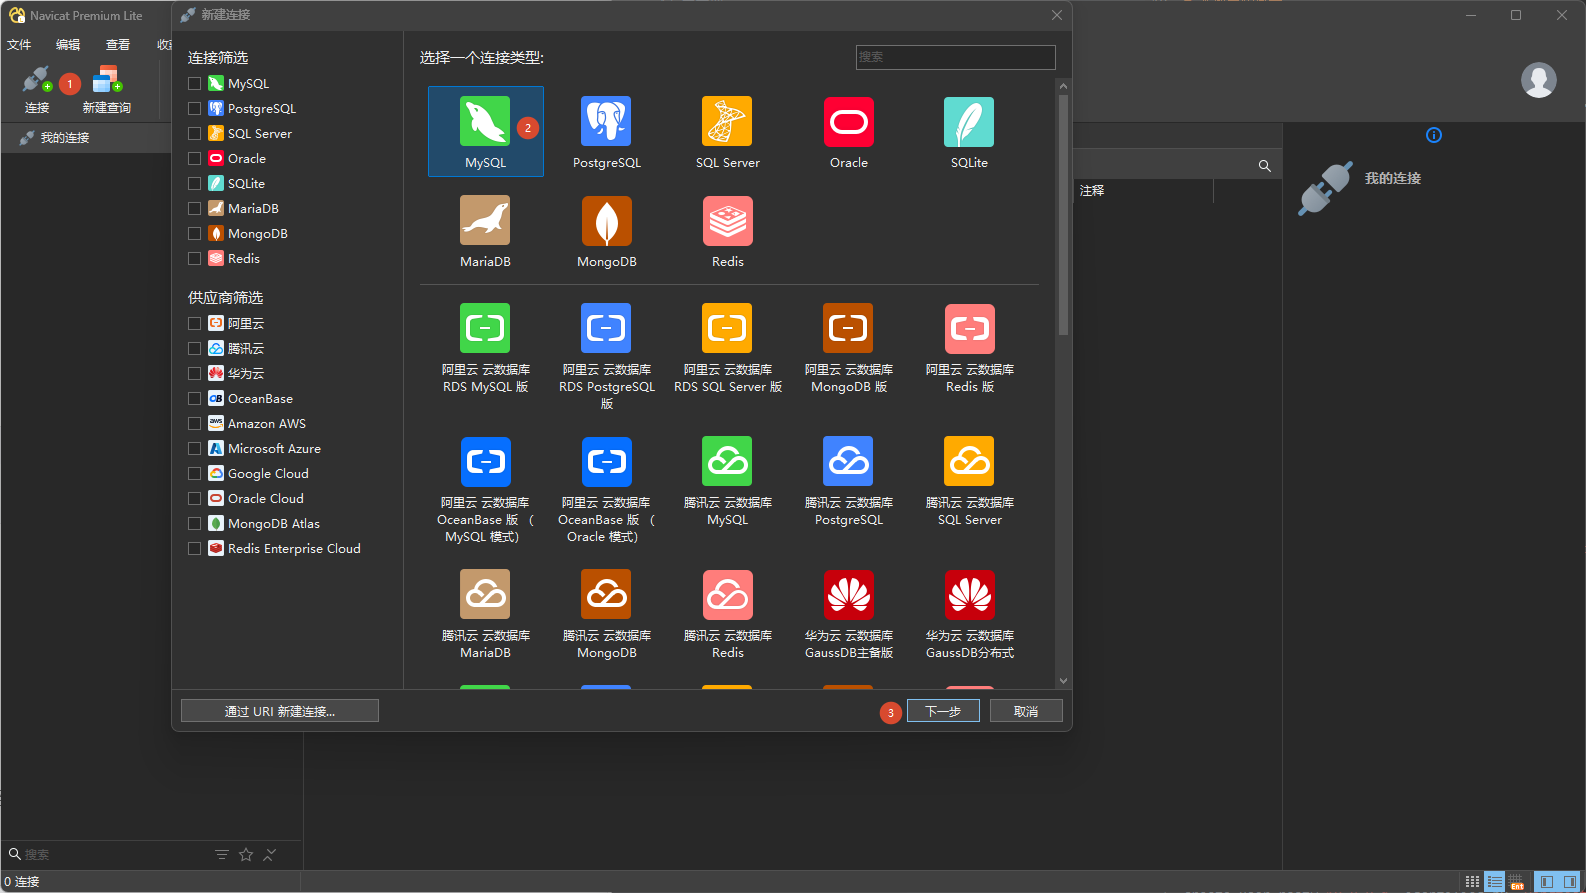Click the blue info icon in right panel

[1434, 135]
